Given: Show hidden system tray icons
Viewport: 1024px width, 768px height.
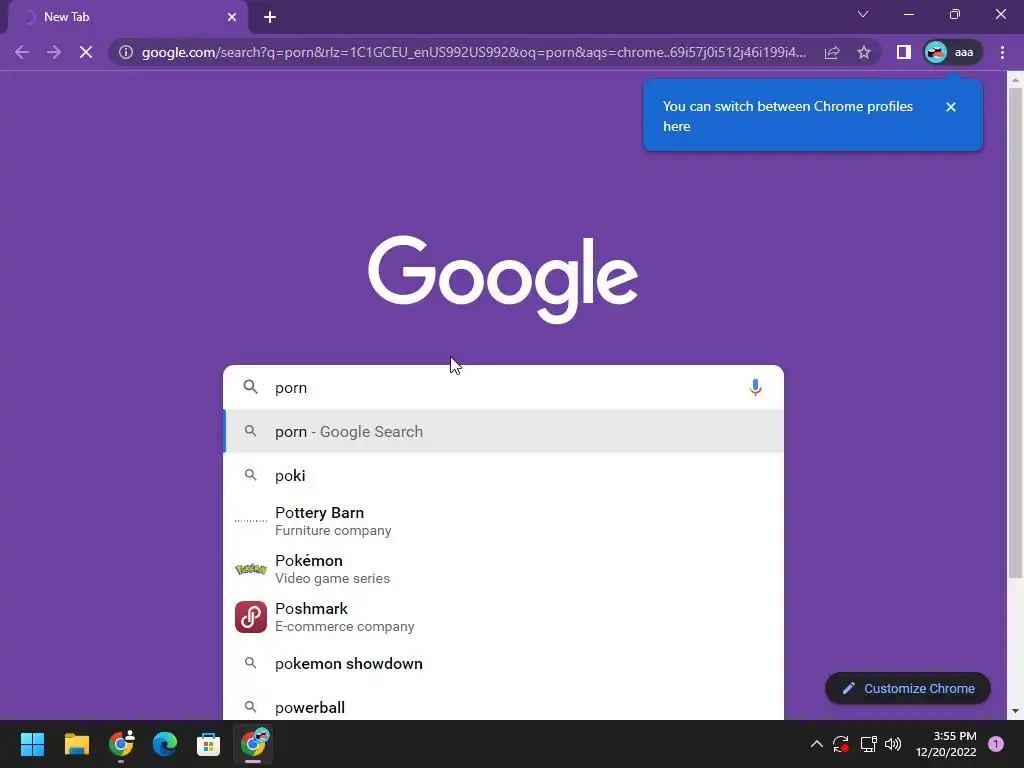Looking at the screenshot, I should [816, 744].
